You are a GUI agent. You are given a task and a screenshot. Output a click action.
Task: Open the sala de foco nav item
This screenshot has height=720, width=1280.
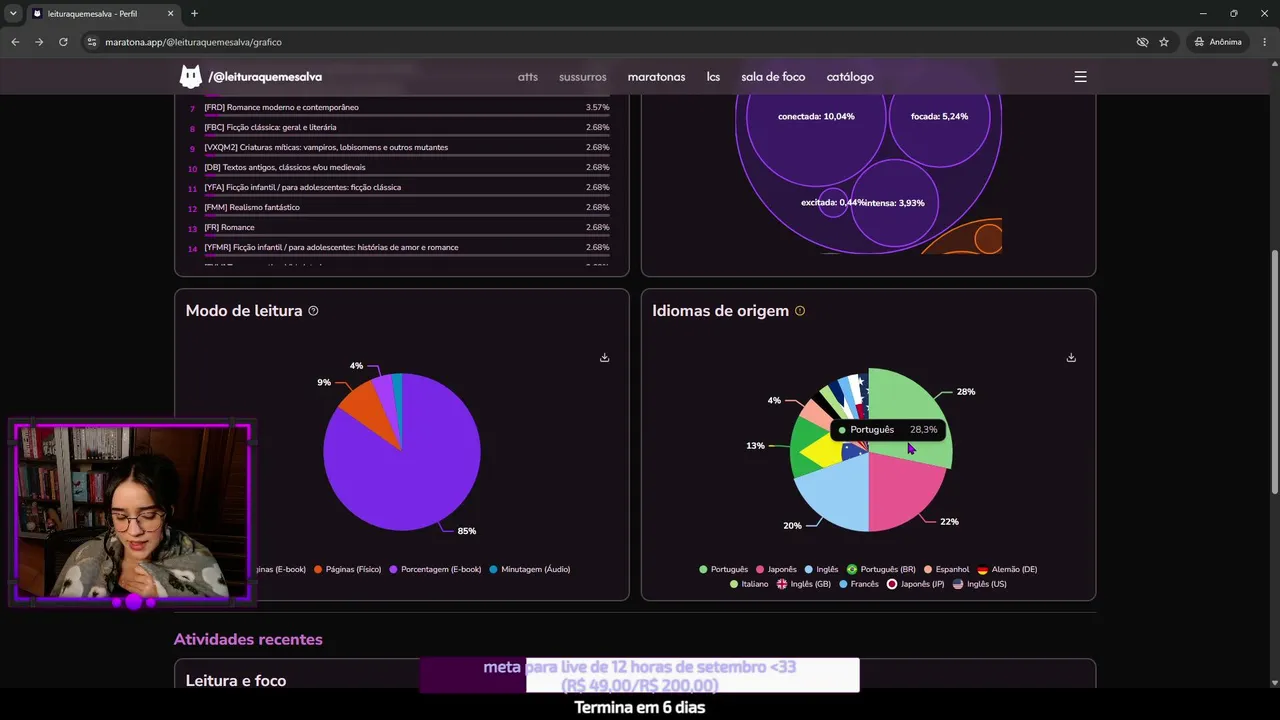click(x=773, y=77)
